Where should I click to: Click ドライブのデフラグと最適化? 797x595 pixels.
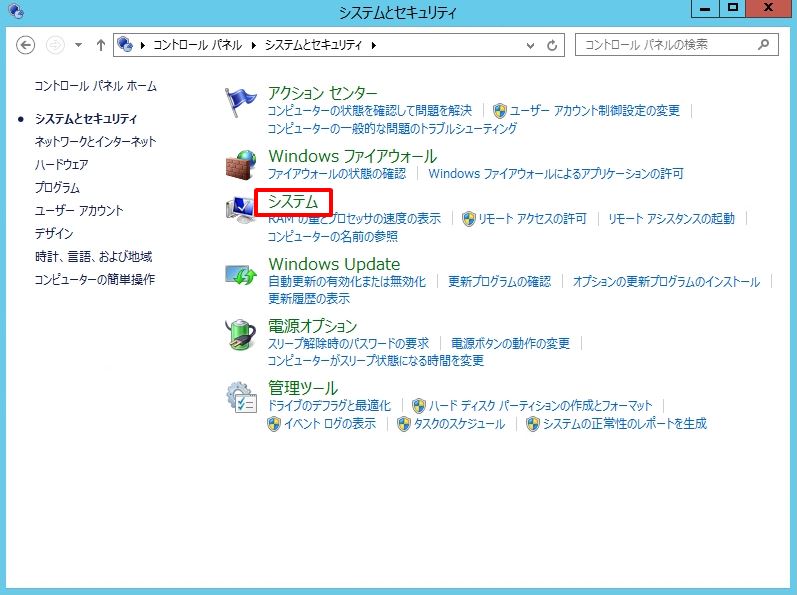(329, 405)
